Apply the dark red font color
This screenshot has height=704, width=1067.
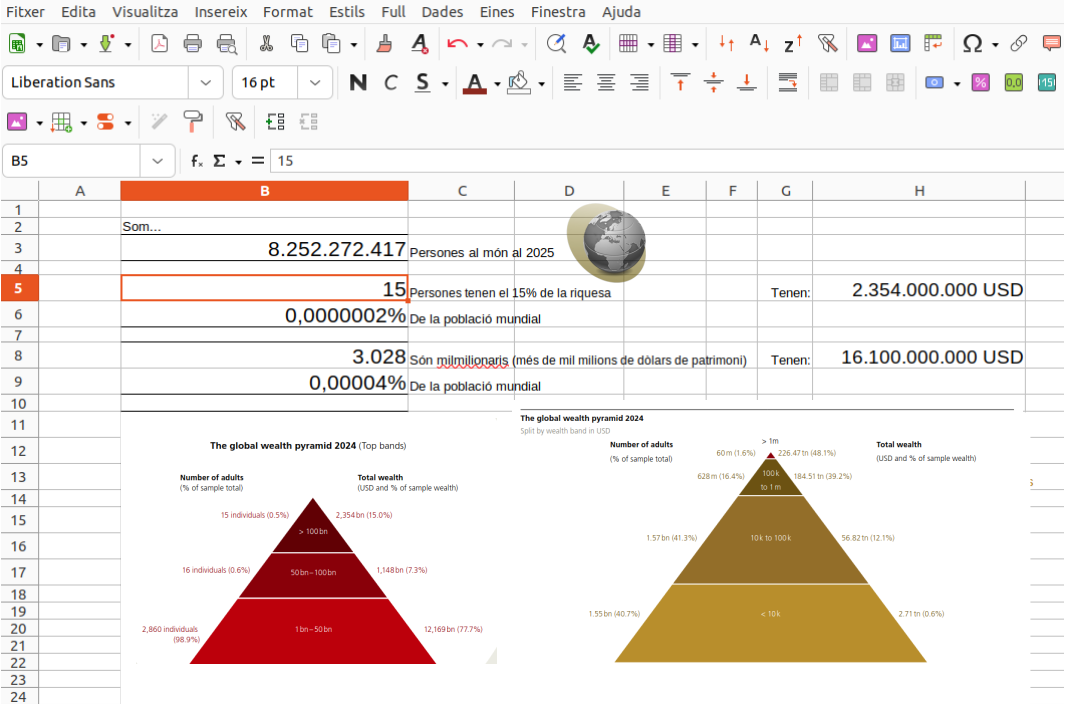pos(474,83)
